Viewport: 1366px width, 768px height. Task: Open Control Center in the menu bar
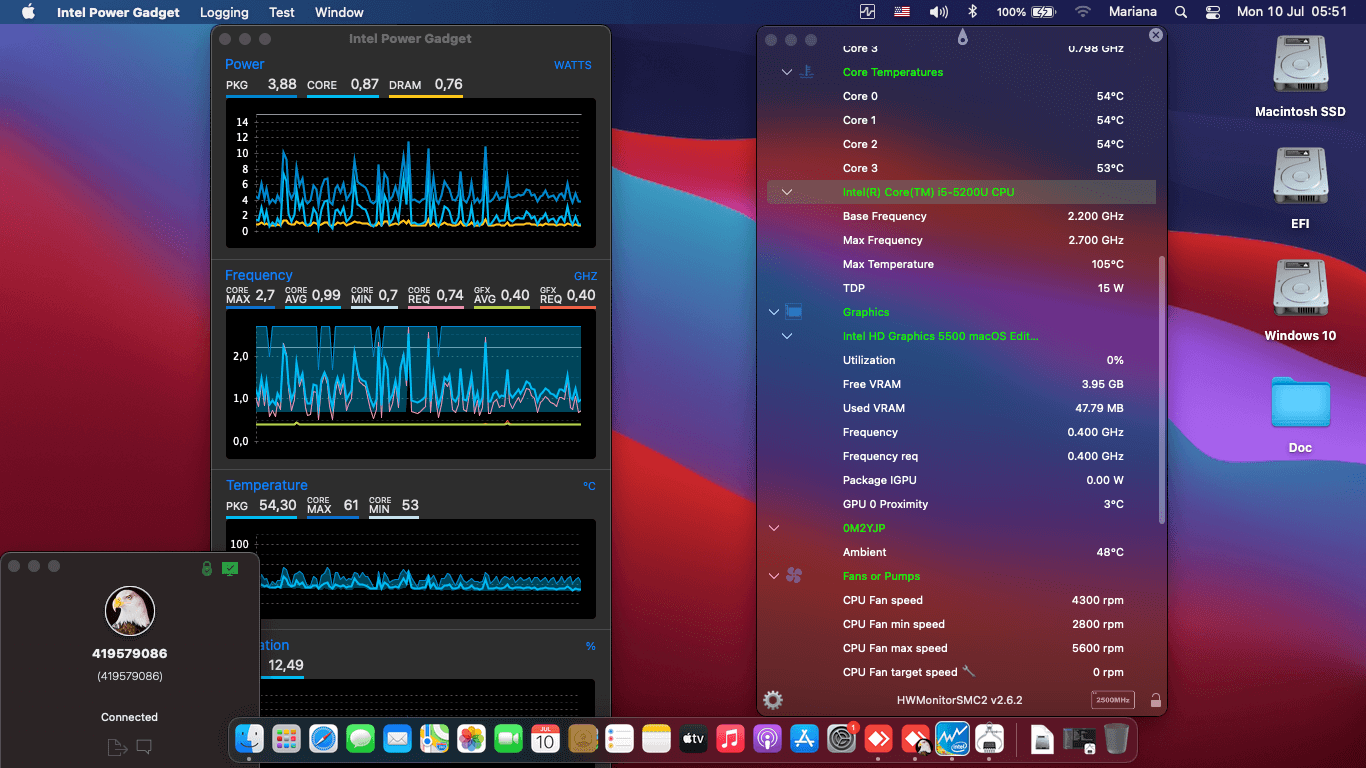coord(1213,12)
